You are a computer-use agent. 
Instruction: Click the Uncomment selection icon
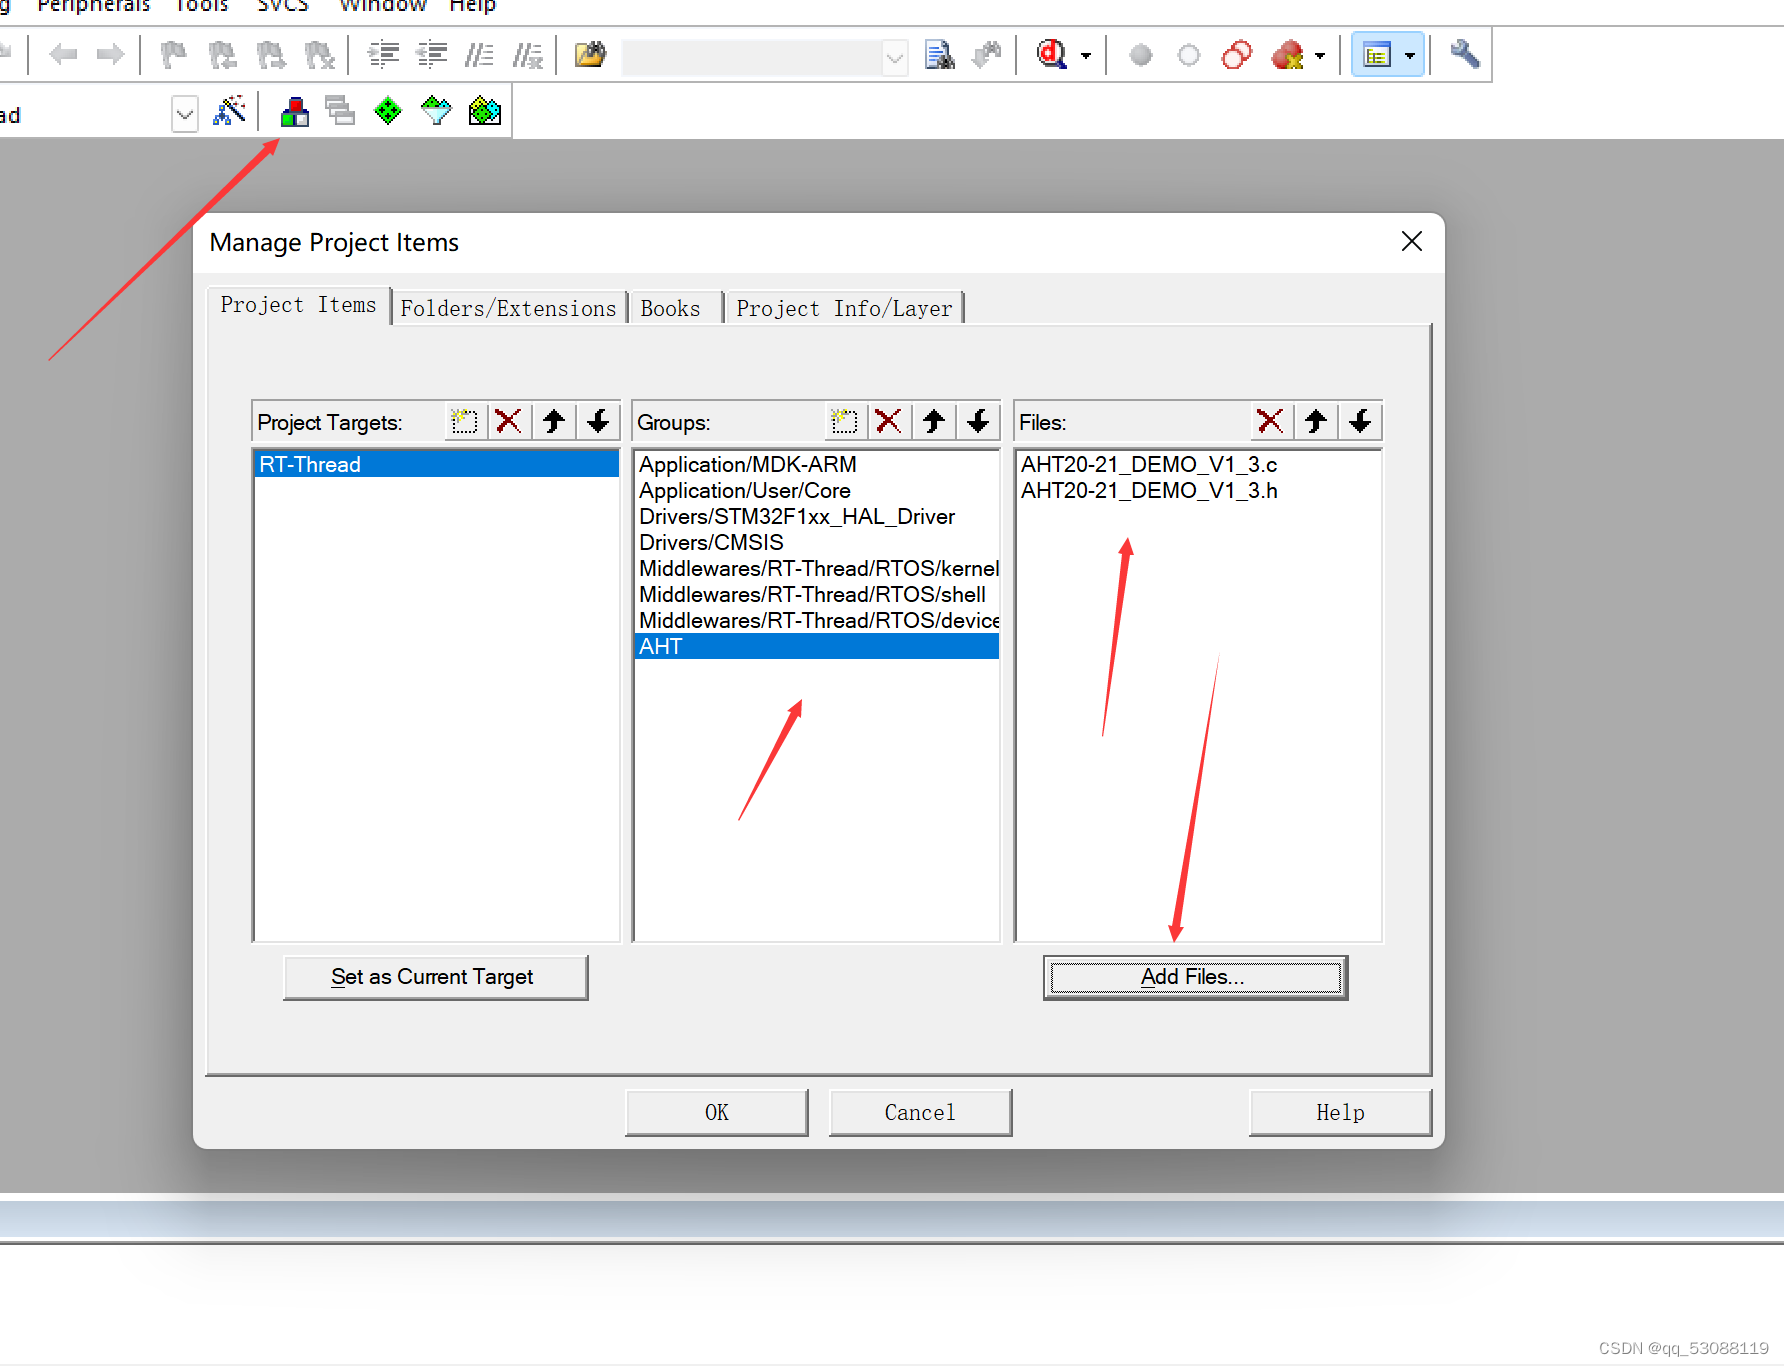527,54
